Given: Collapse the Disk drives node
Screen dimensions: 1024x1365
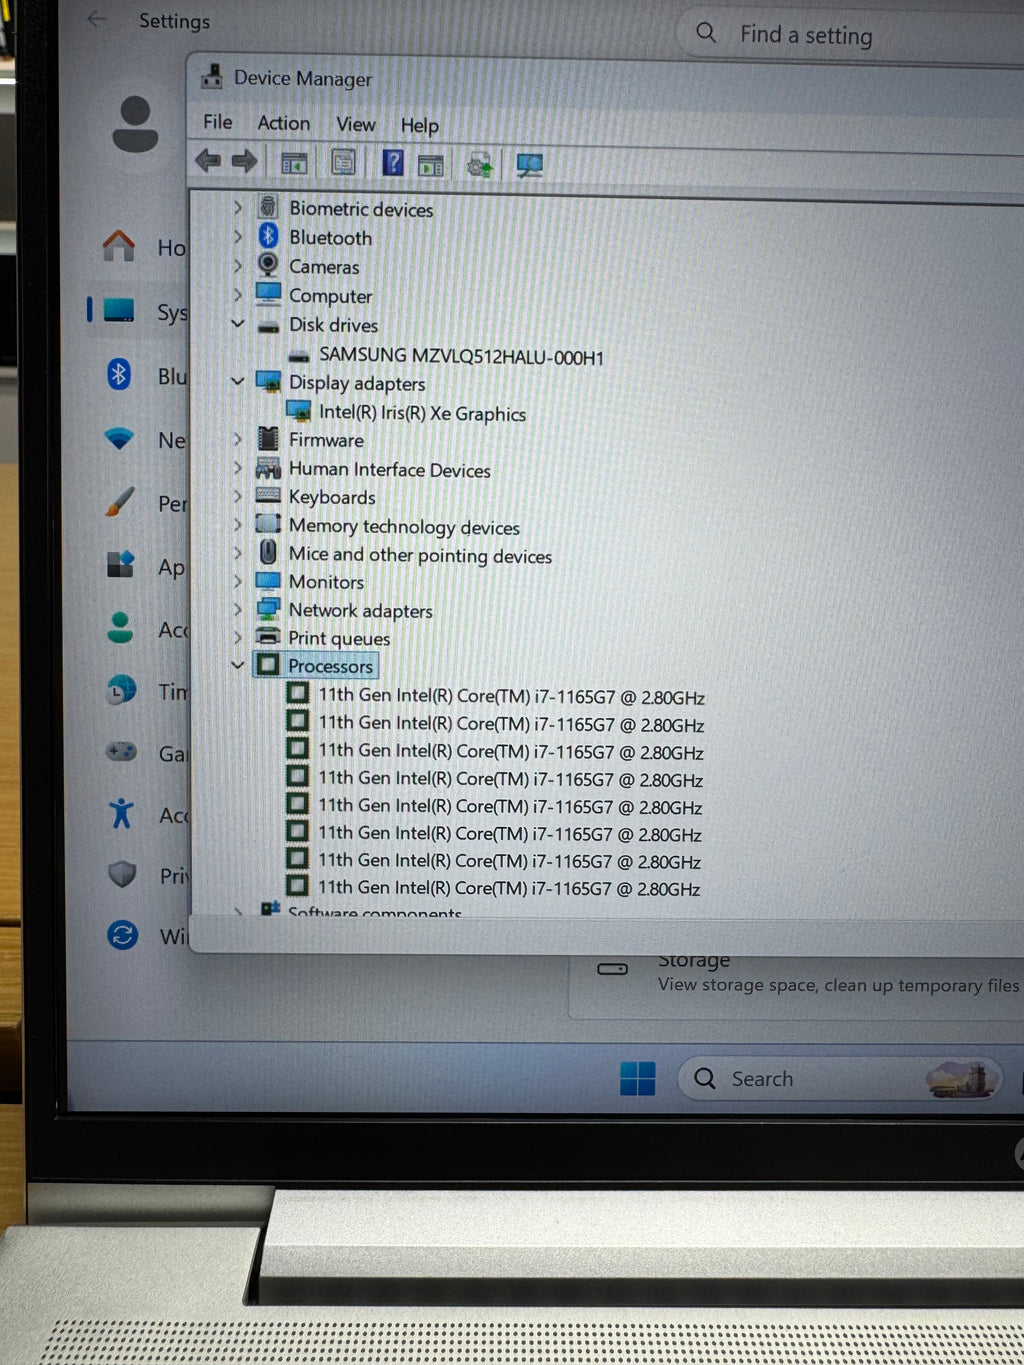Looking at the screenshot, I should pyautogui.click(x=237, y=323).
